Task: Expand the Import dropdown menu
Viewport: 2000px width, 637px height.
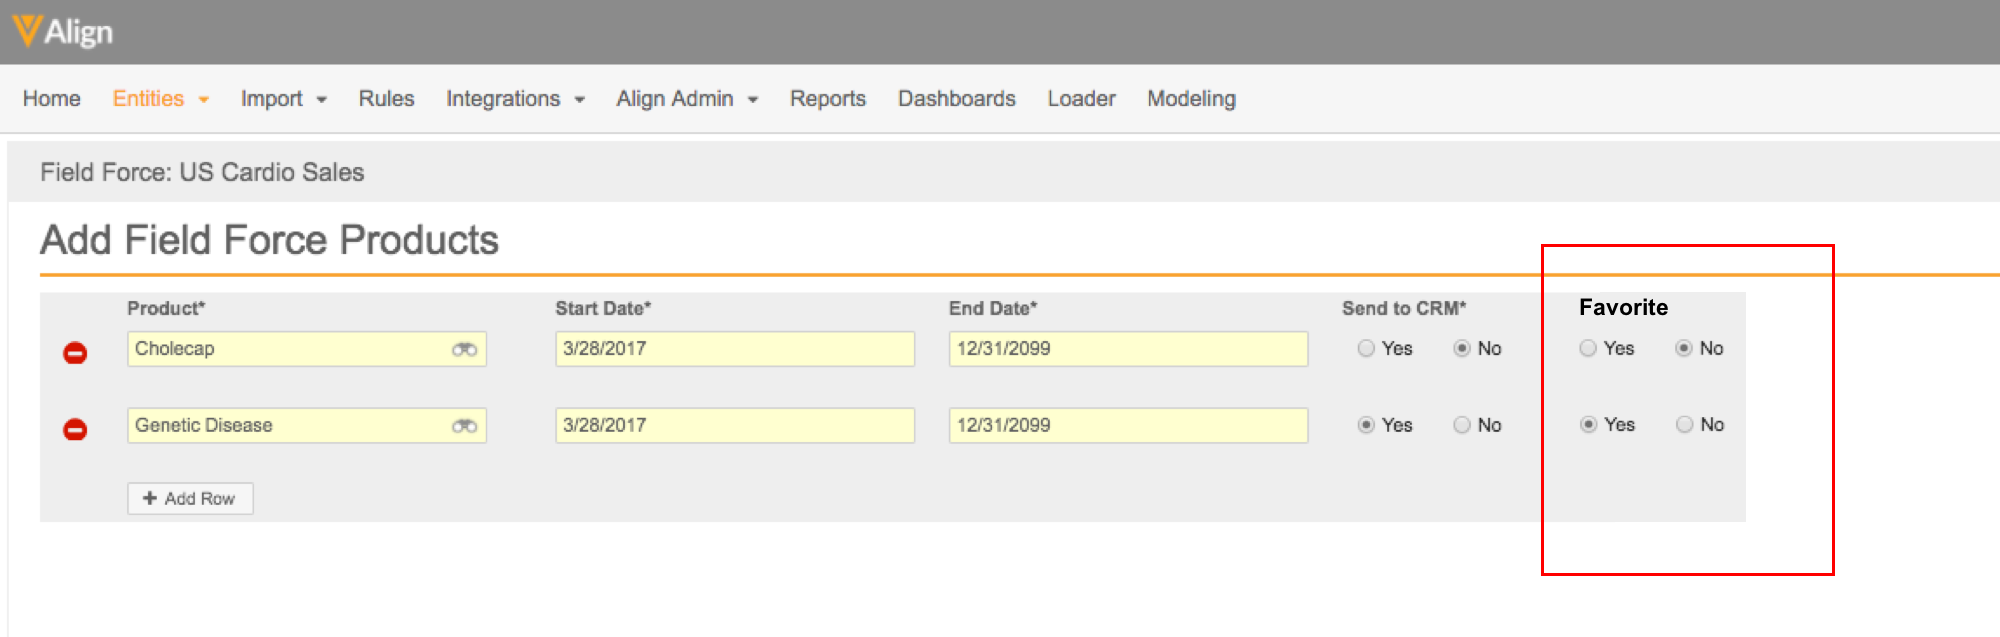Action: (x=283, y=99)
